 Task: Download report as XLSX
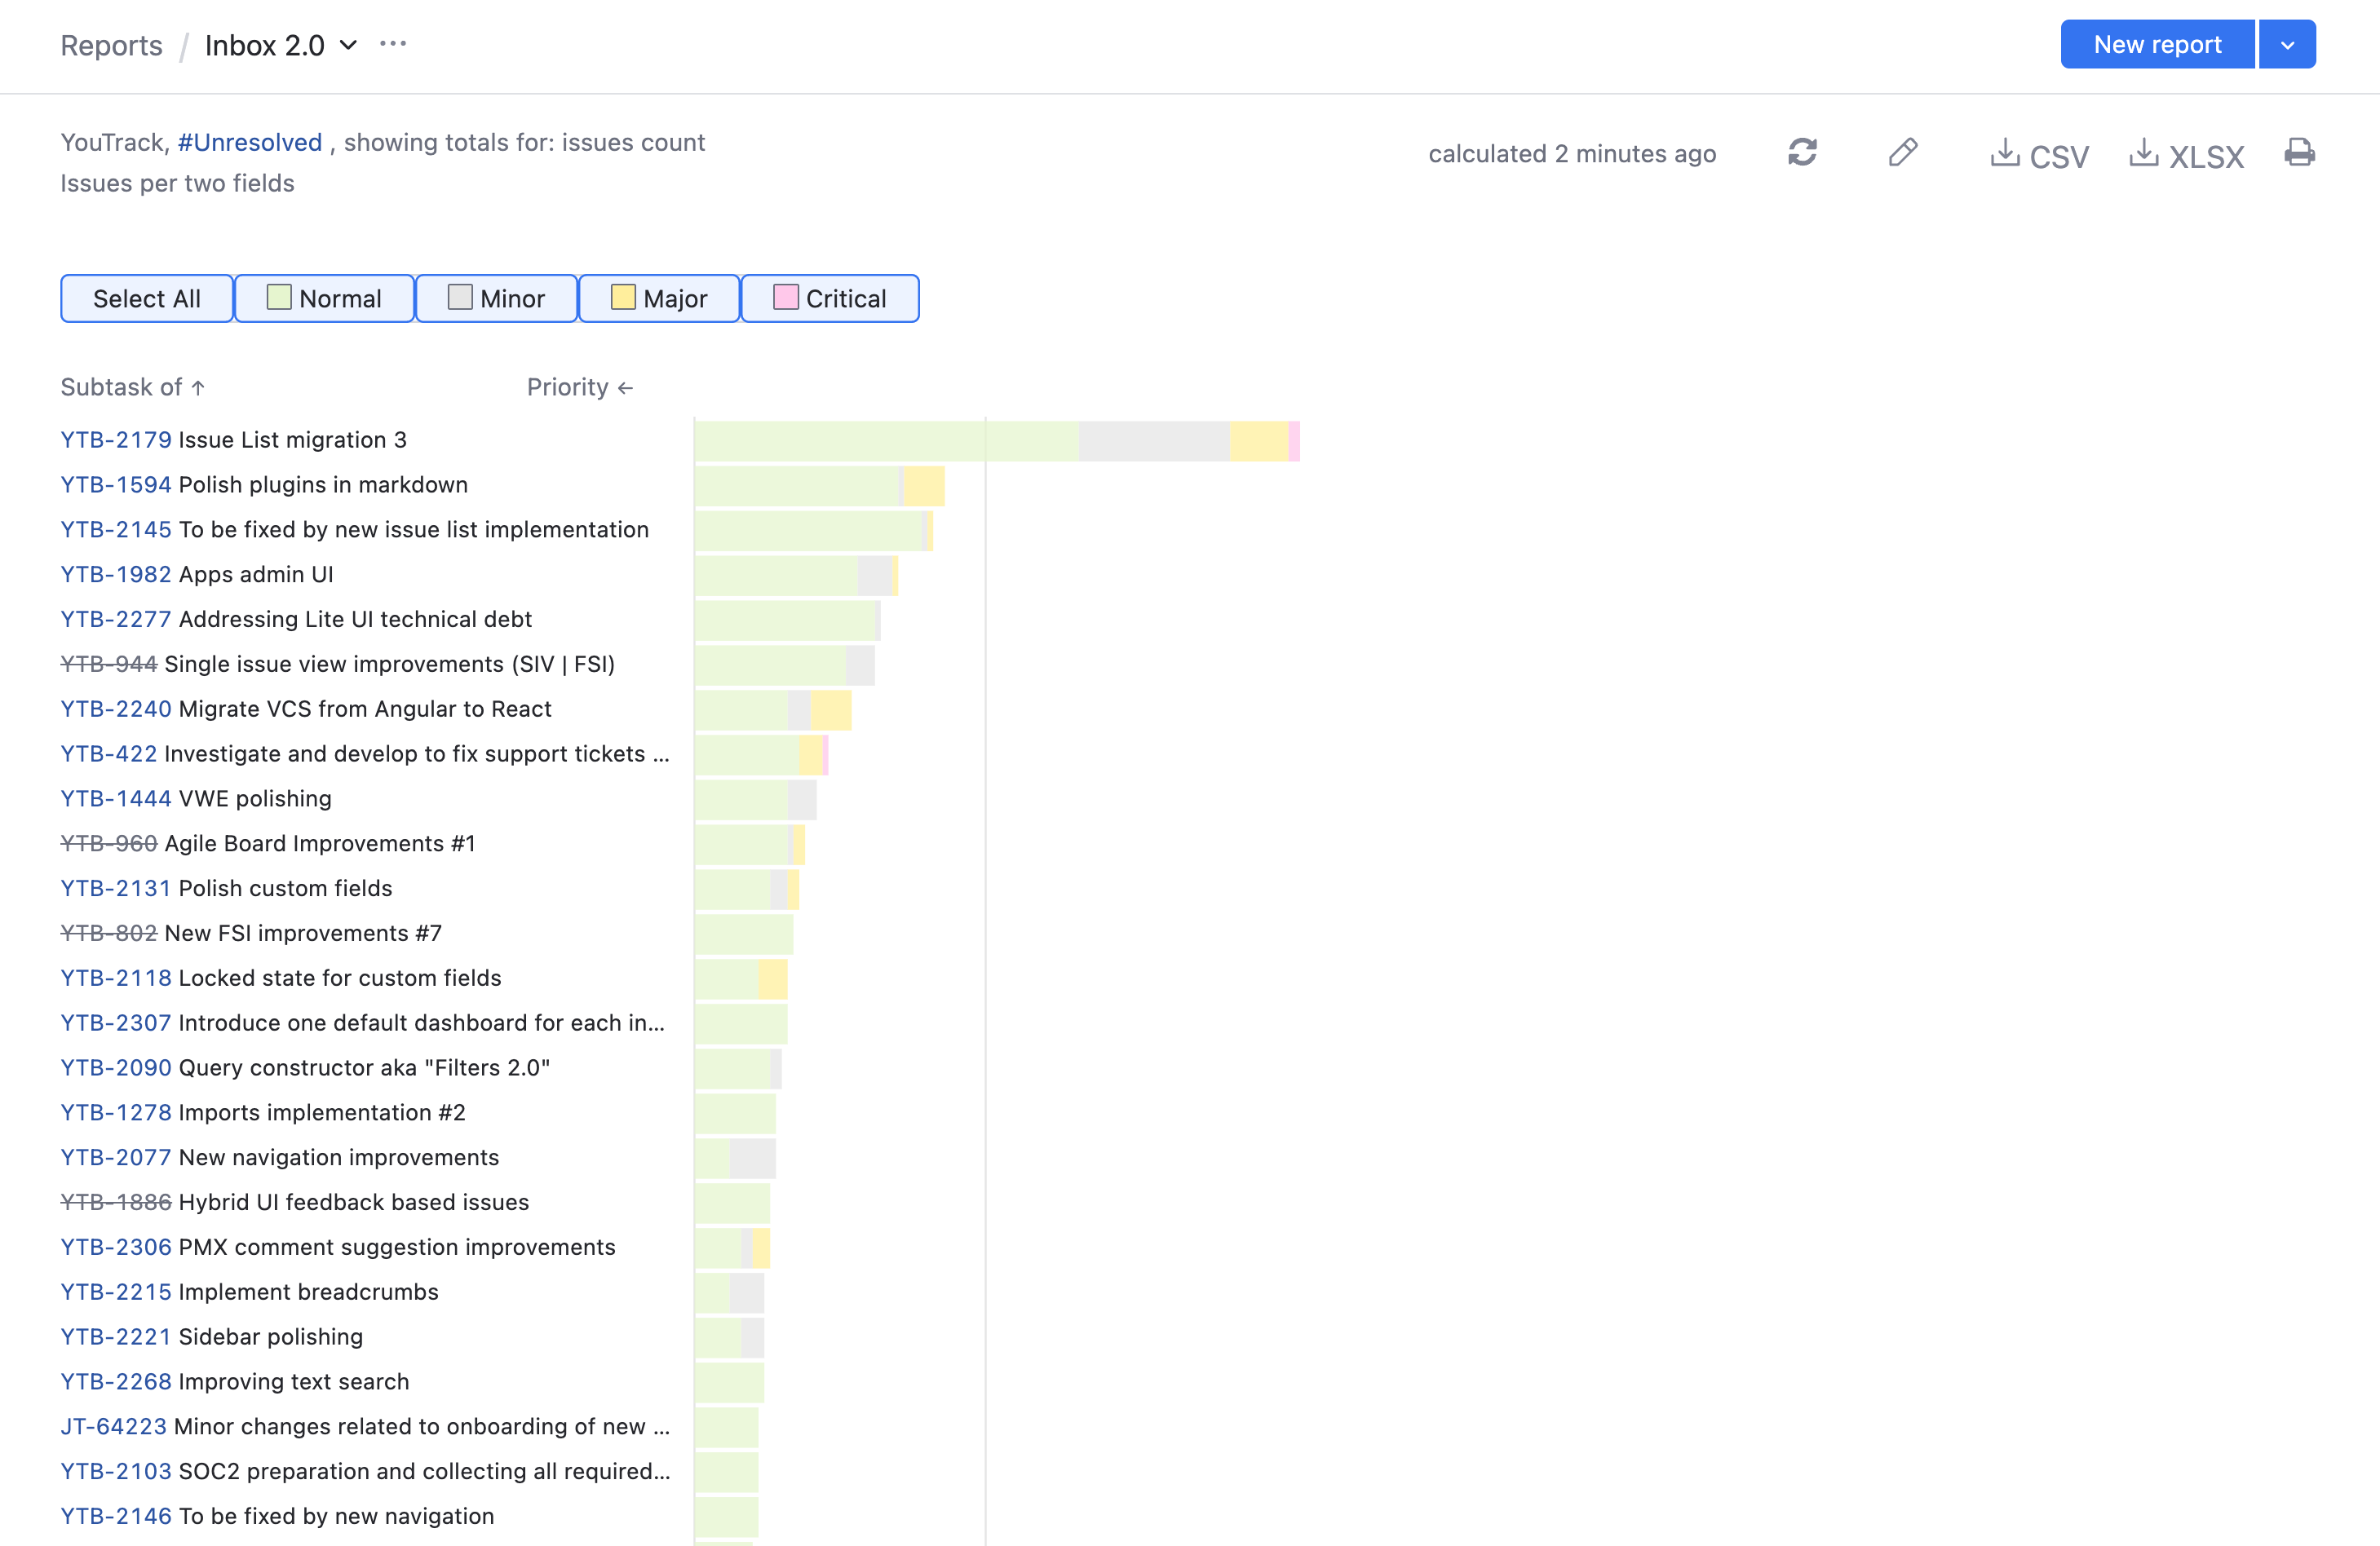point(2186,155)
